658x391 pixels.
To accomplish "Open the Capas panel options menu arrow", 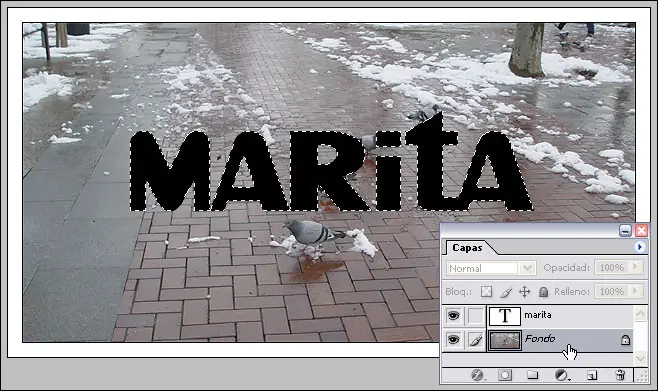I will coord(640,247).
